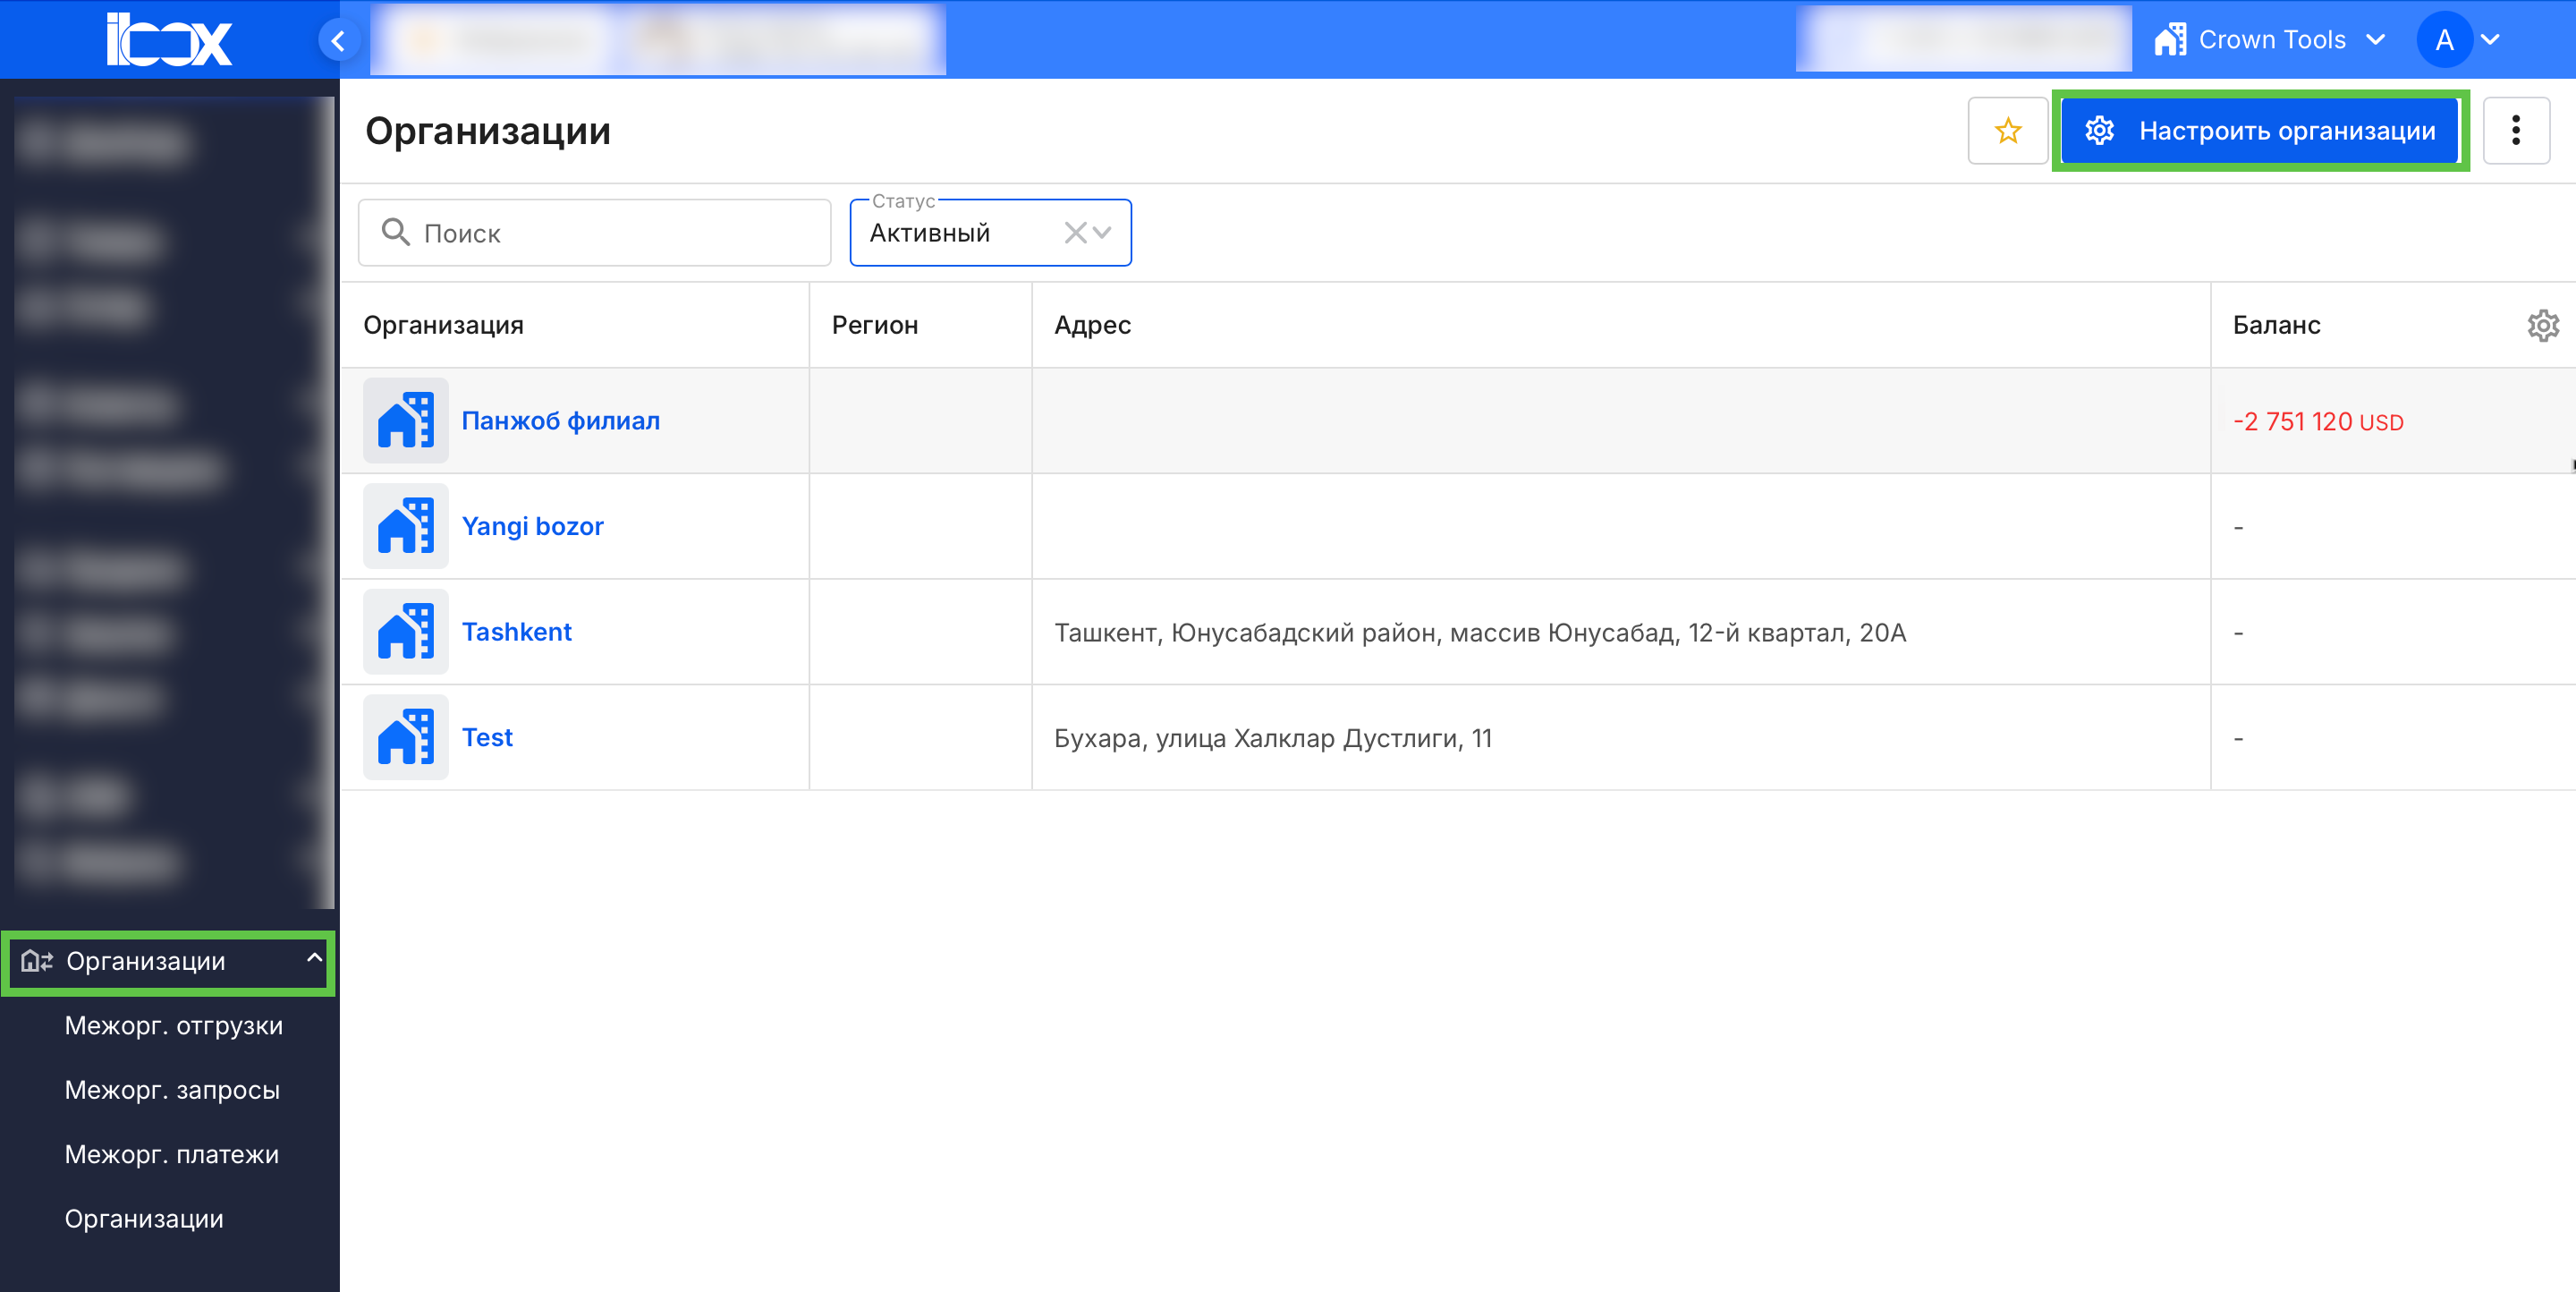Click the icox logo

pos(169,40)
